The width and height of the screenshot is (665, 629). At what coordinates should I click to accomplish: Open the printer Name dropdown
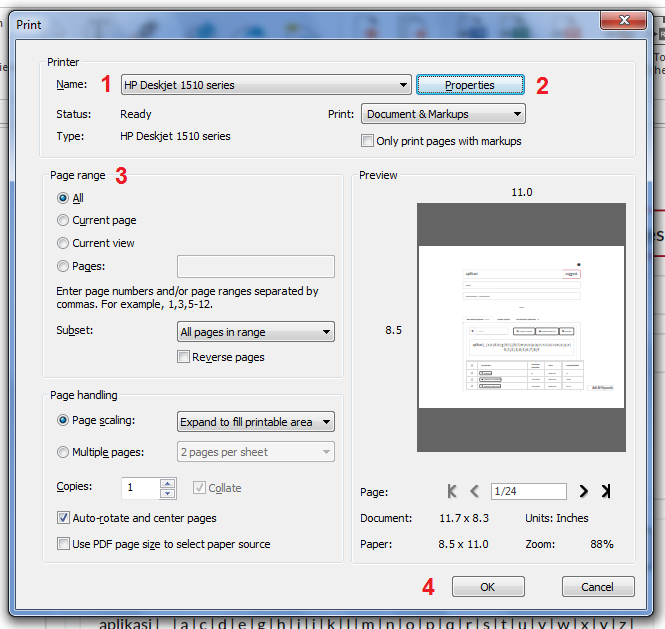(266, 85)
